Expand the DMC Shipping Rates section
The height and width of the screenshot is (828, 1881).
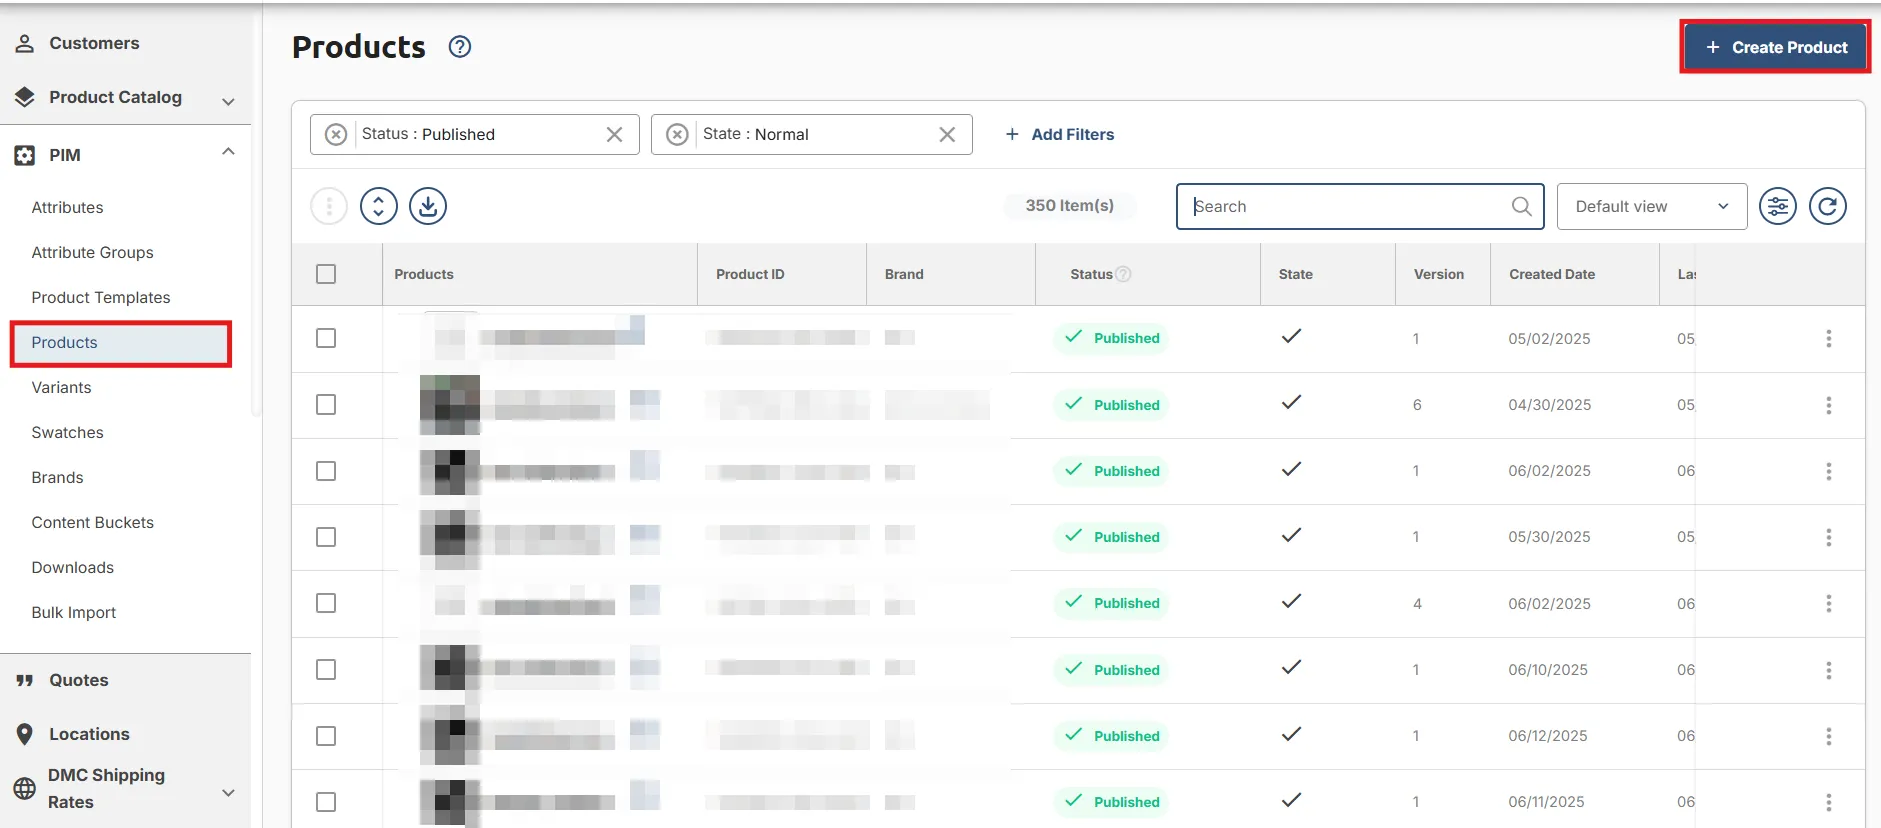228,792
